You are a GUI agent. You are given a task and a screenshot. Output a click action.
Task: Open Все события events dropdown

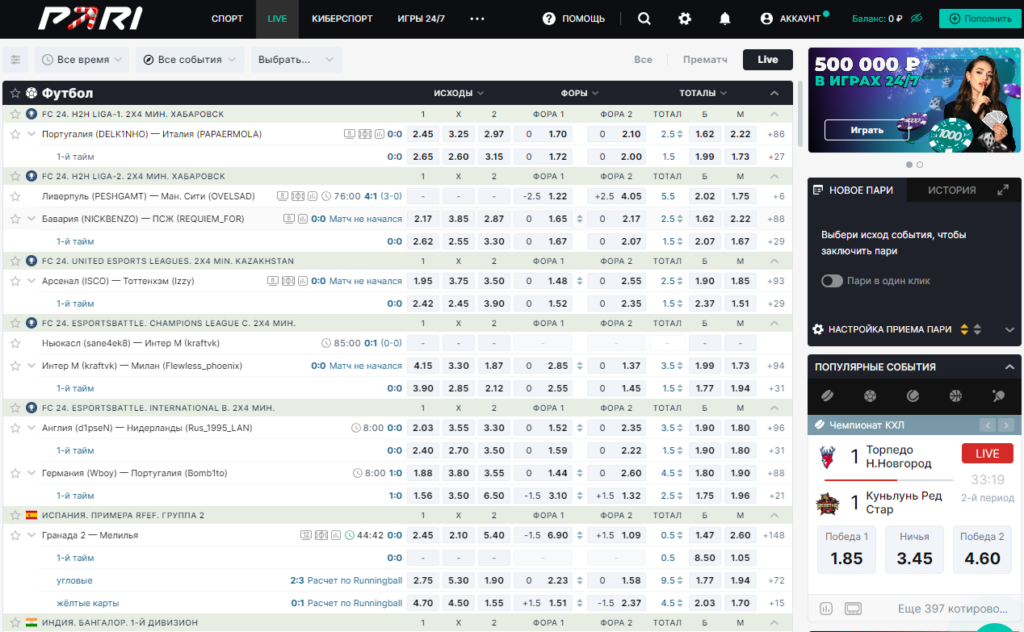point(190,59)
